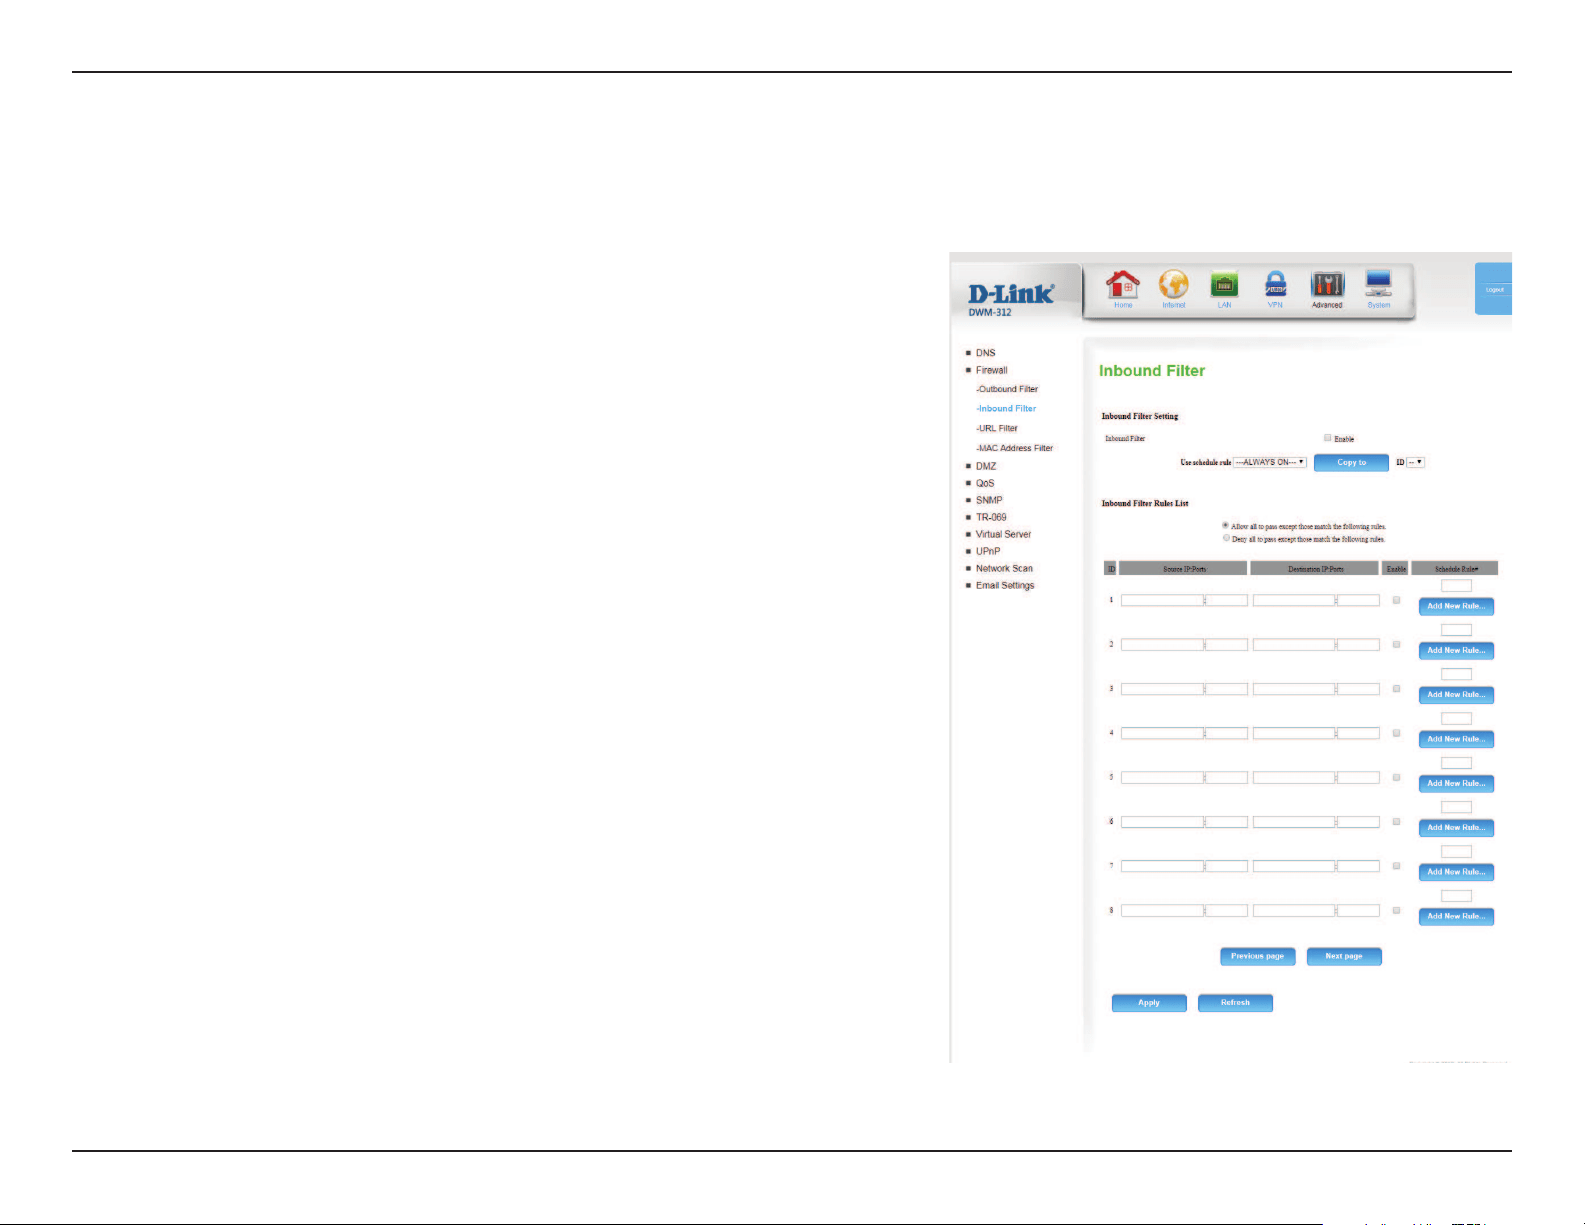Click the D-Link logo
Screen dimensions: 1585x1225
coord(1011,293)
